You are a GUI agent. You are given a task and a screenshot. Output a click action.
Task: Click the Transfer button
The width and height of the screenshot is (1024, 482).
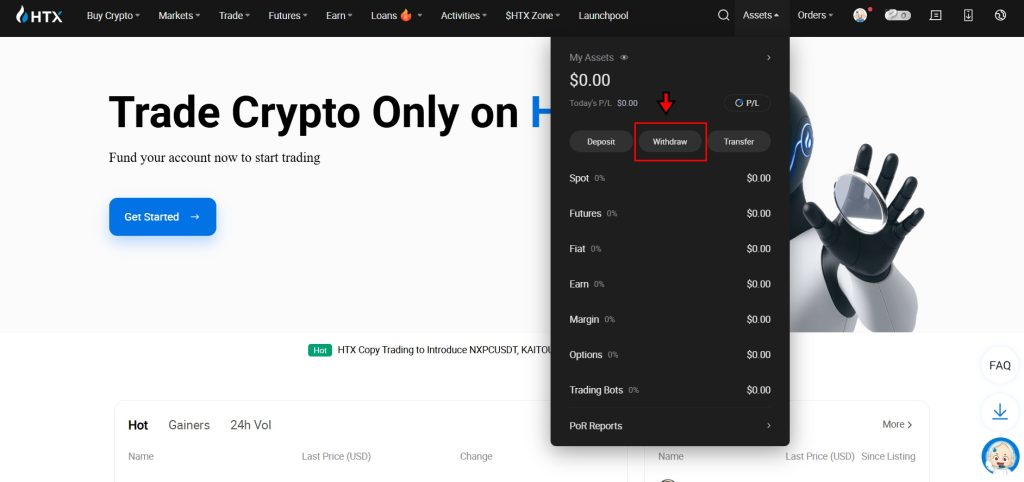coord(739,141)
